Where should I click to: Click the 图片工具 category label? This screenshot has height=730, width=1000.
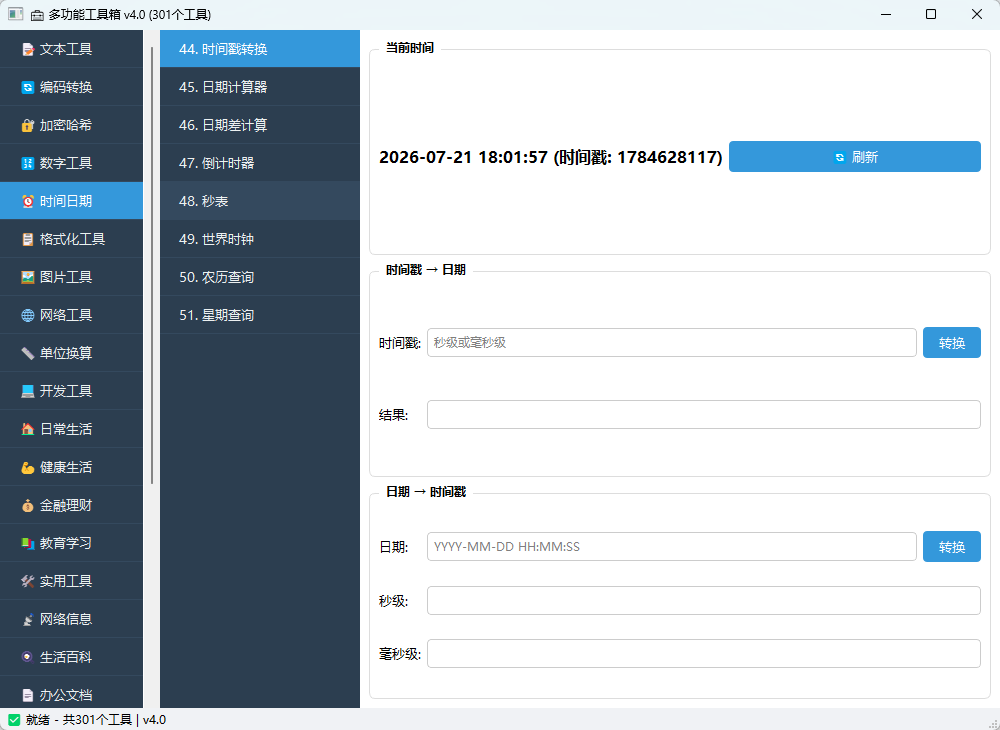66,277
